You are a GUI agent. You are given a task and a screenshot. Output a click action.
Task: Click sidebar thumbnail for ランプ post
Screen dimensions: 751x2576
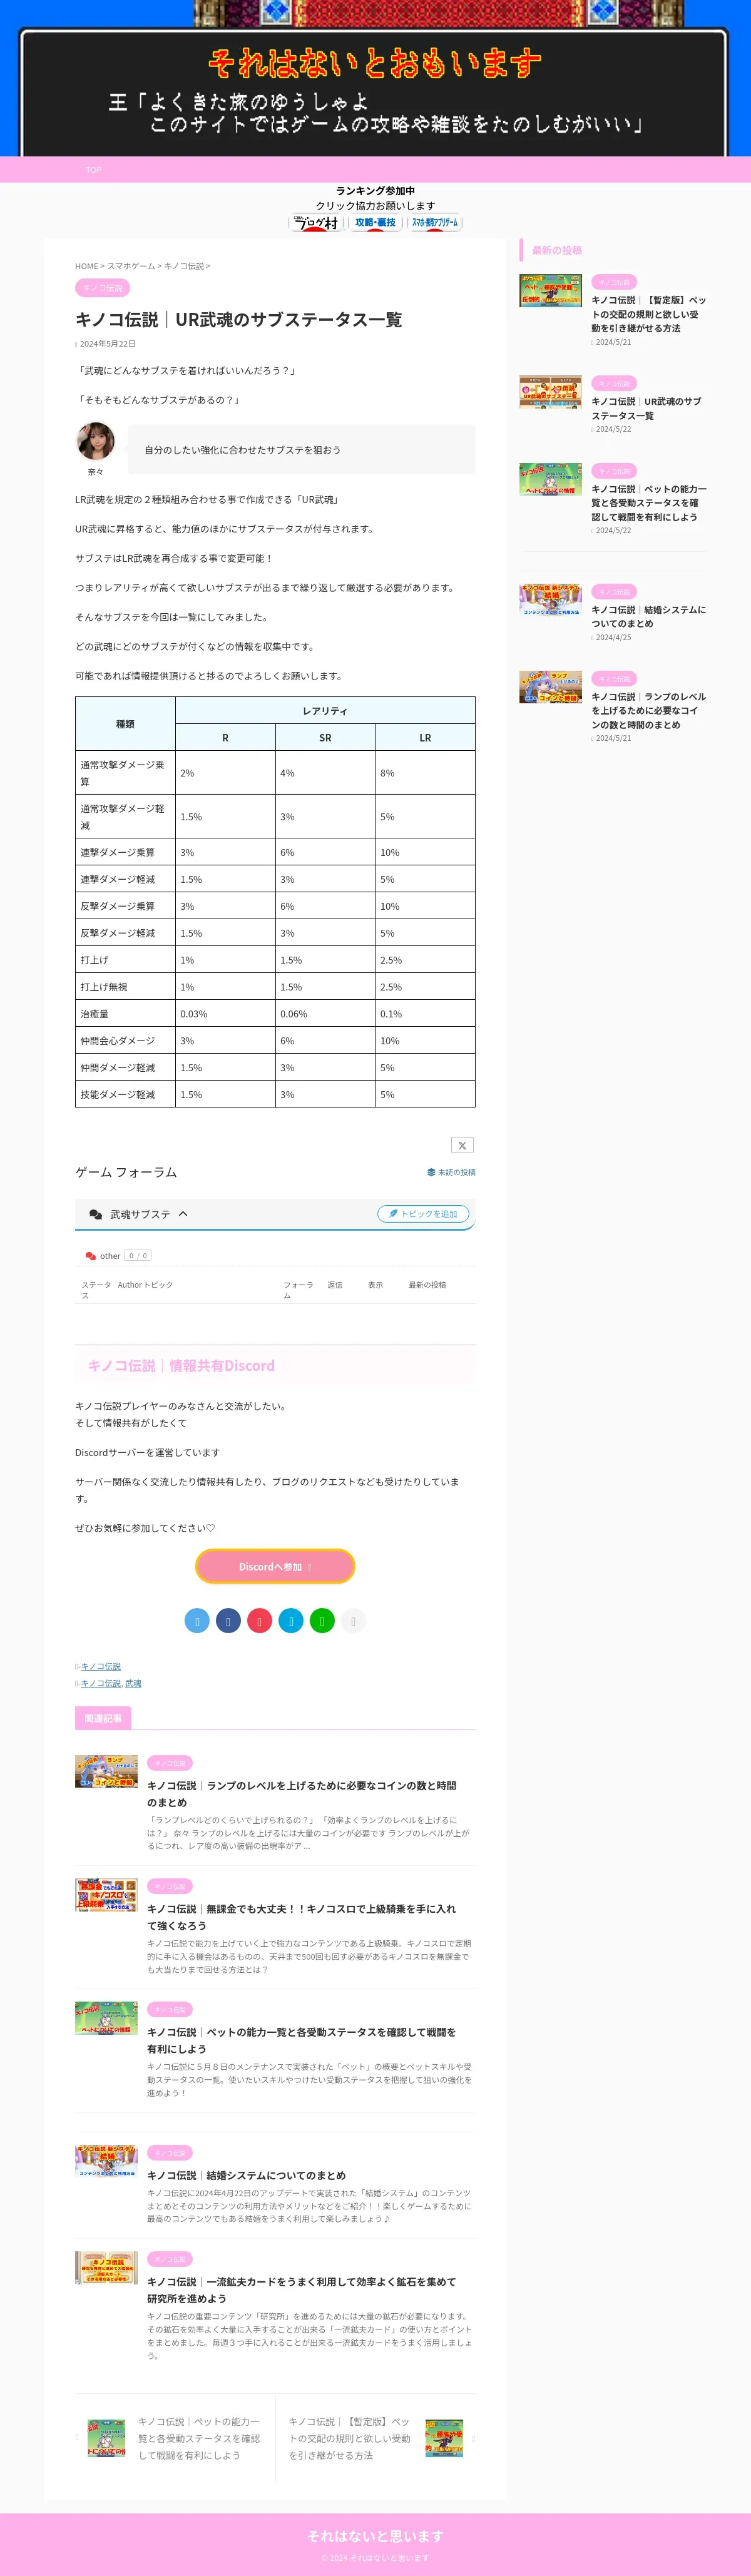(550, 687)
